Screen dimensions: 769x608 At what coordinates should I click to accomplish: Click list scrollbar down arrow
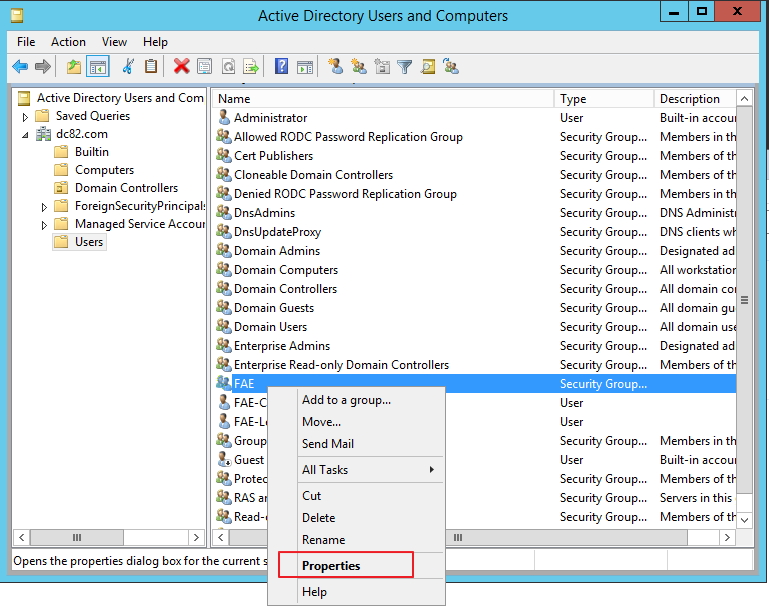tap(744, 519)
